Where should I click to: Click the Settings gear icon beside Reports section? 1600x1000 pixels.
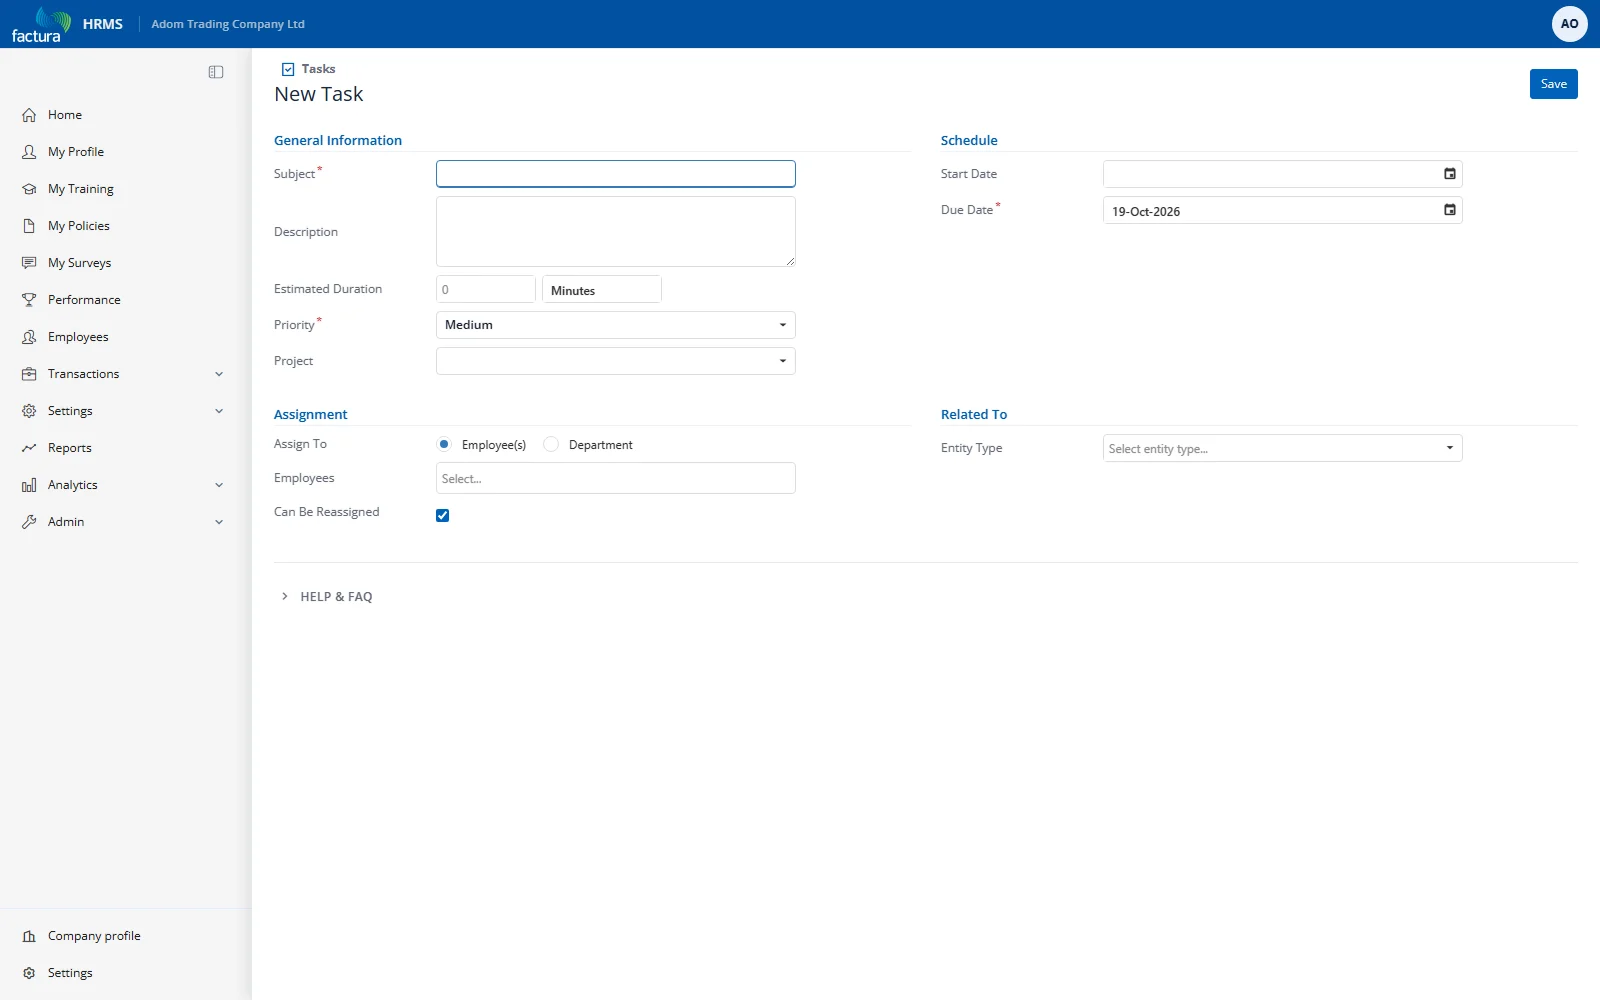(29, 411)
